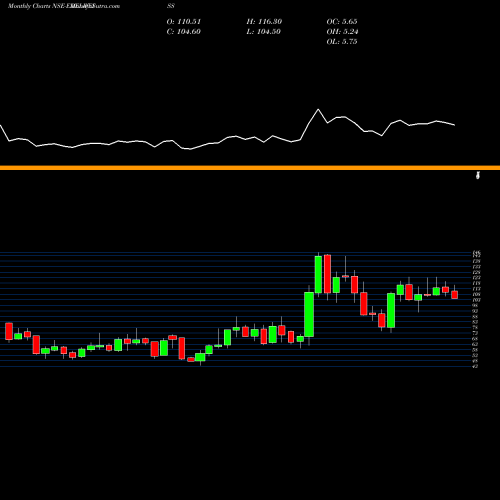Click the bottom price axis label 42

click(x=475, y=366)
